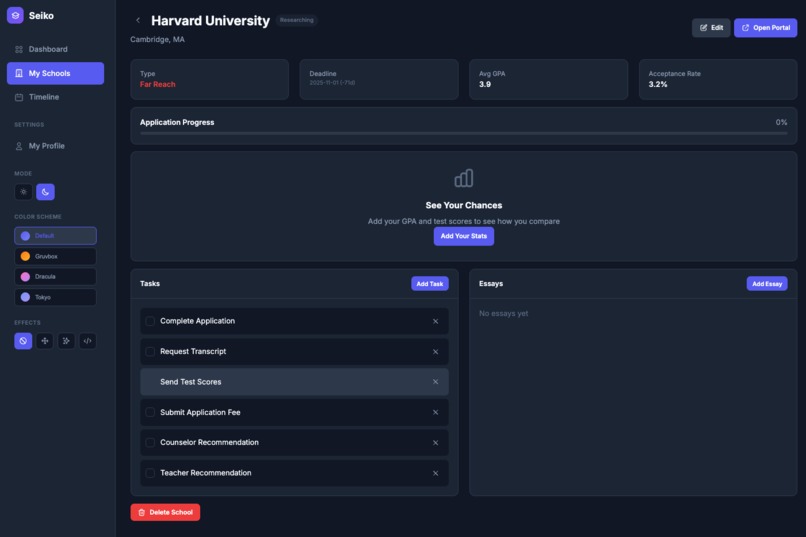Screen dimensions: 806x537
Task: Click the Delete School button
Action: click(x=165, y=512)
